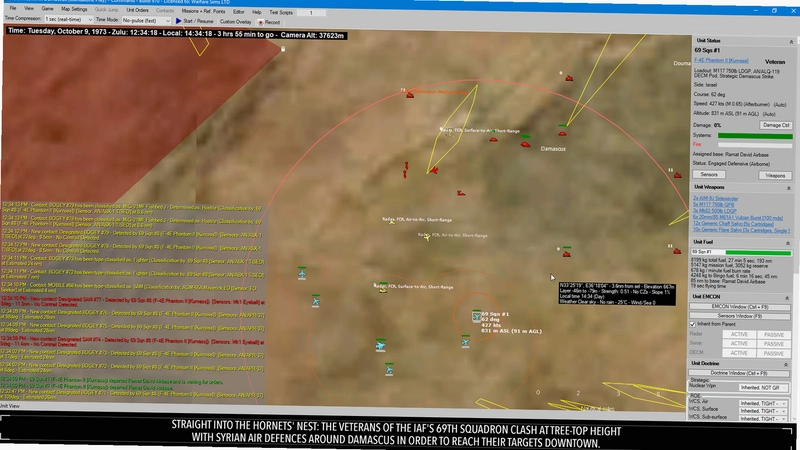Open the Editor menu

pos(238,11)
